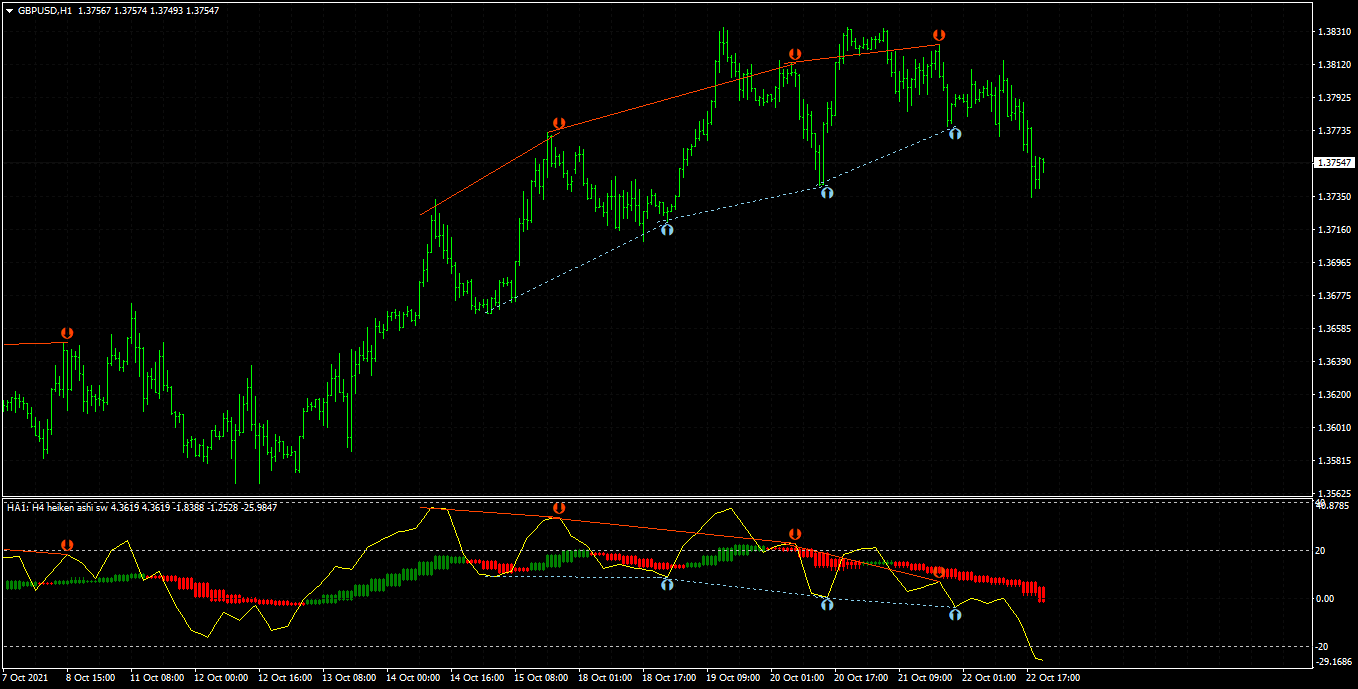
Task: Click the HA1: H4 heiken ashi sw label
Action: pyautogui.click(x=57, y=508)
